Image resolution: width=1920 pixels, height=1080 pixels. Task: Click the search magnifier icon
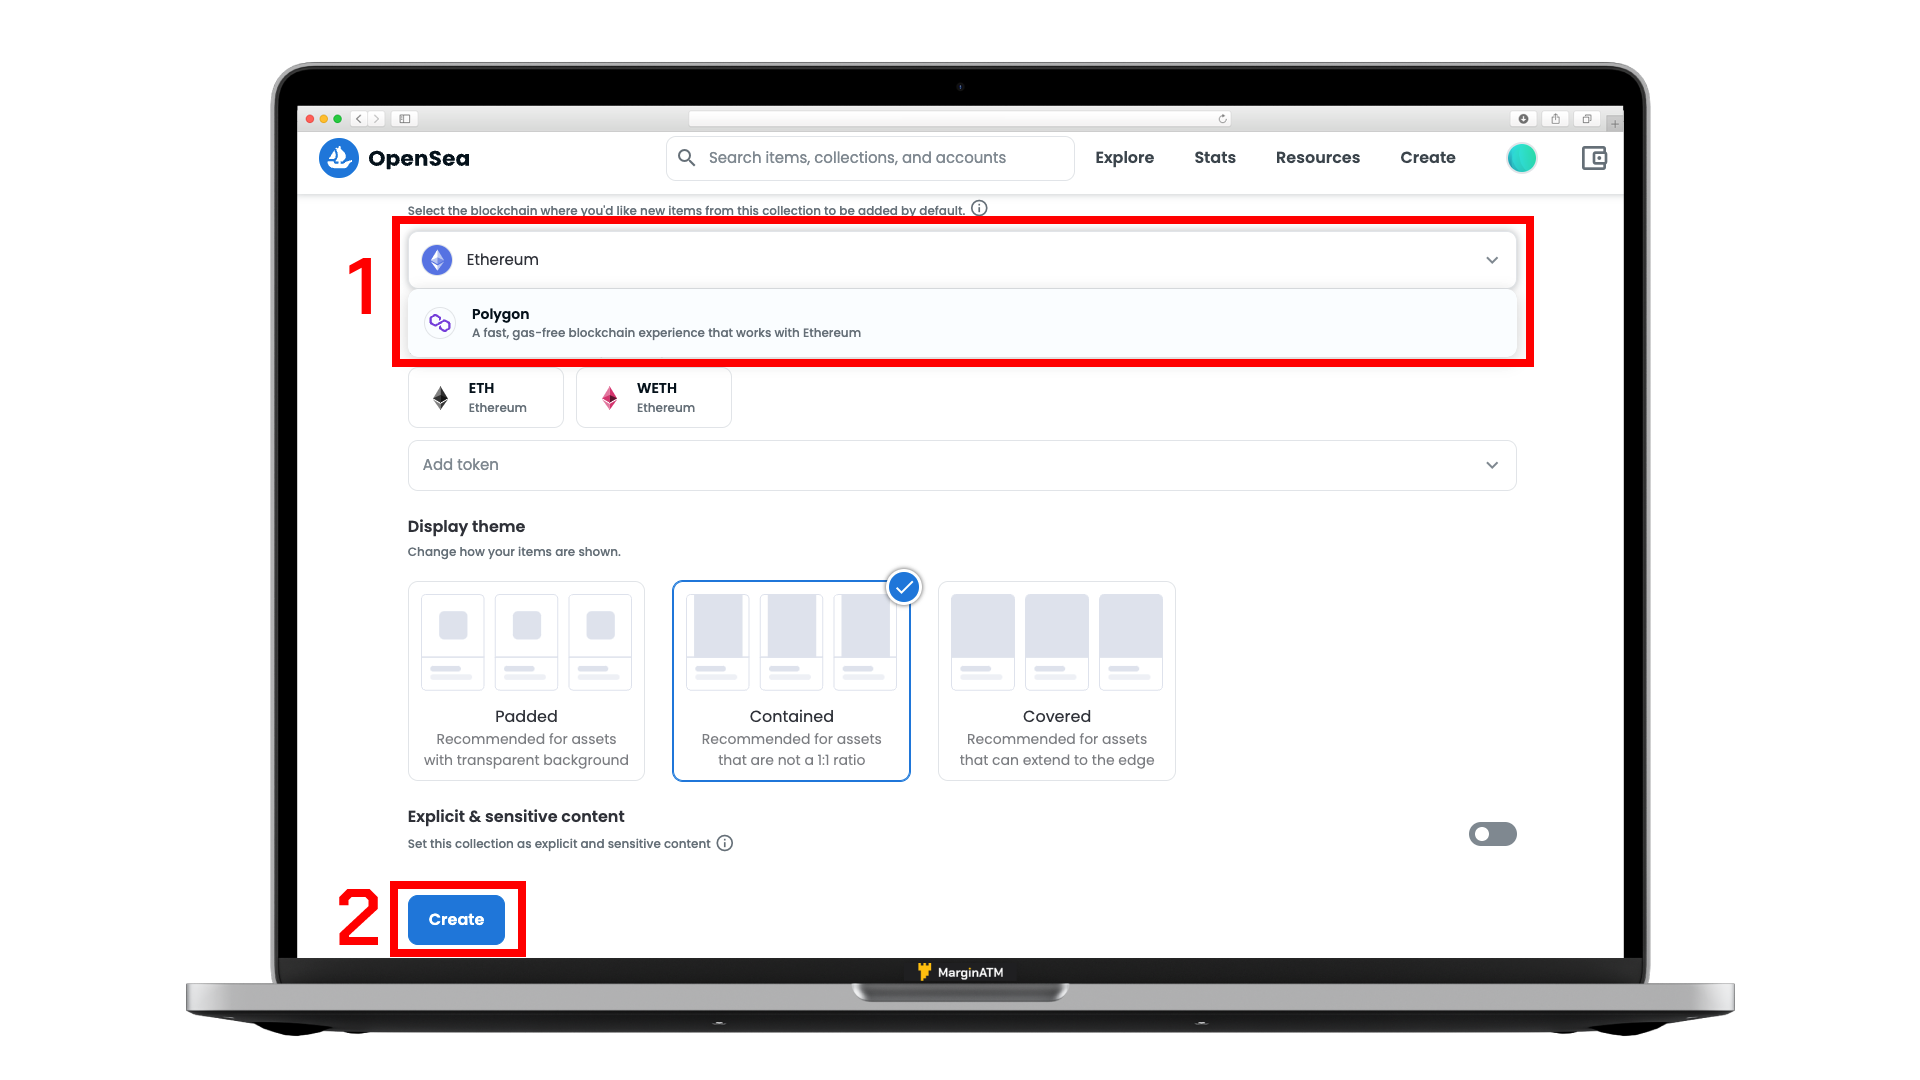[x=686, y=158]
